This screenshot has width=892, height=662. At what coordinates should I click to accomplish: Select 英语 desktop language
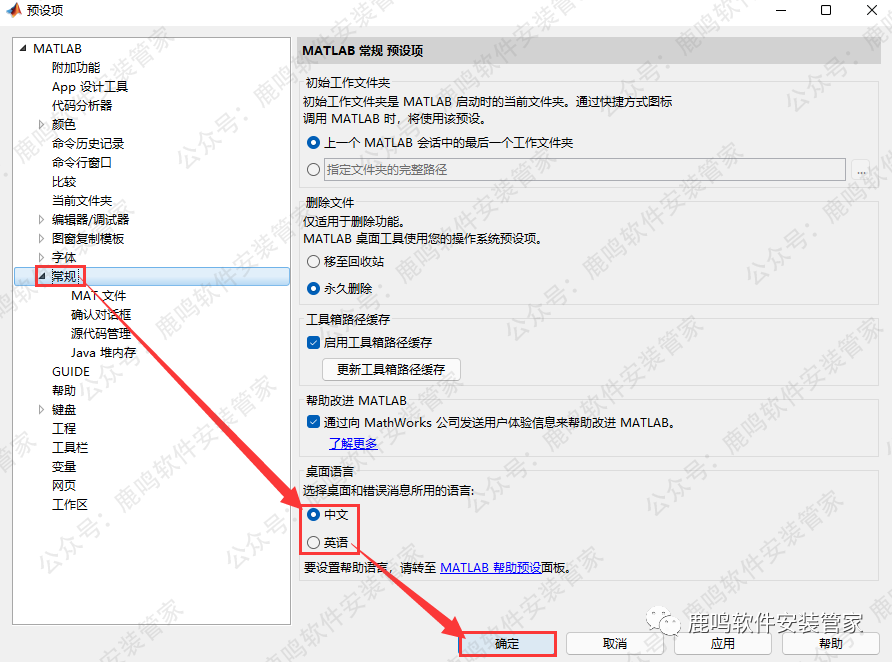click(x=313, y=543)
